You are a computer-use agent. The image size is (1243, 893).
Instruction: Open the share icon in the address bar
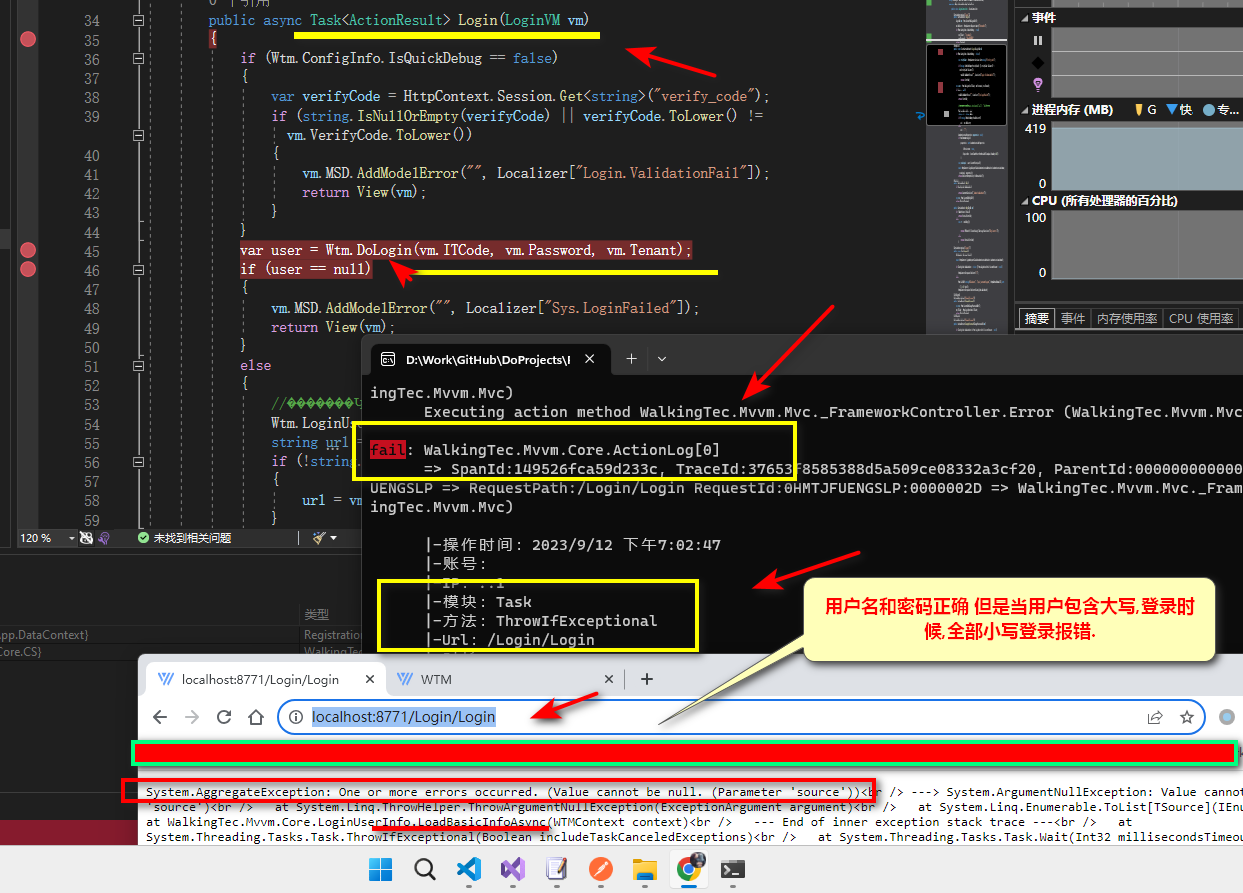[1155, 717]
